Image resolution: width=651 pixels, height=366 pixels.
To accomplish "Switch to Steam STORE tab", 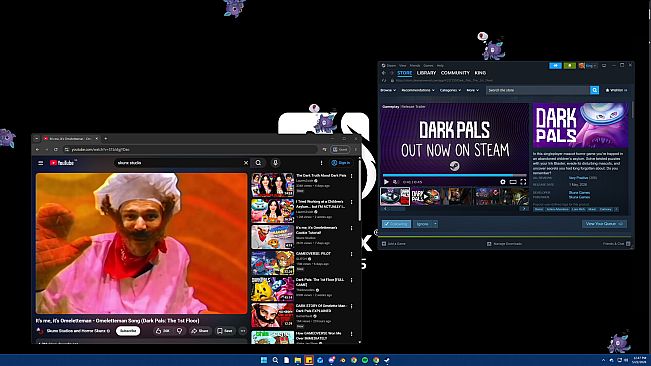I will (x=404, y=73).
